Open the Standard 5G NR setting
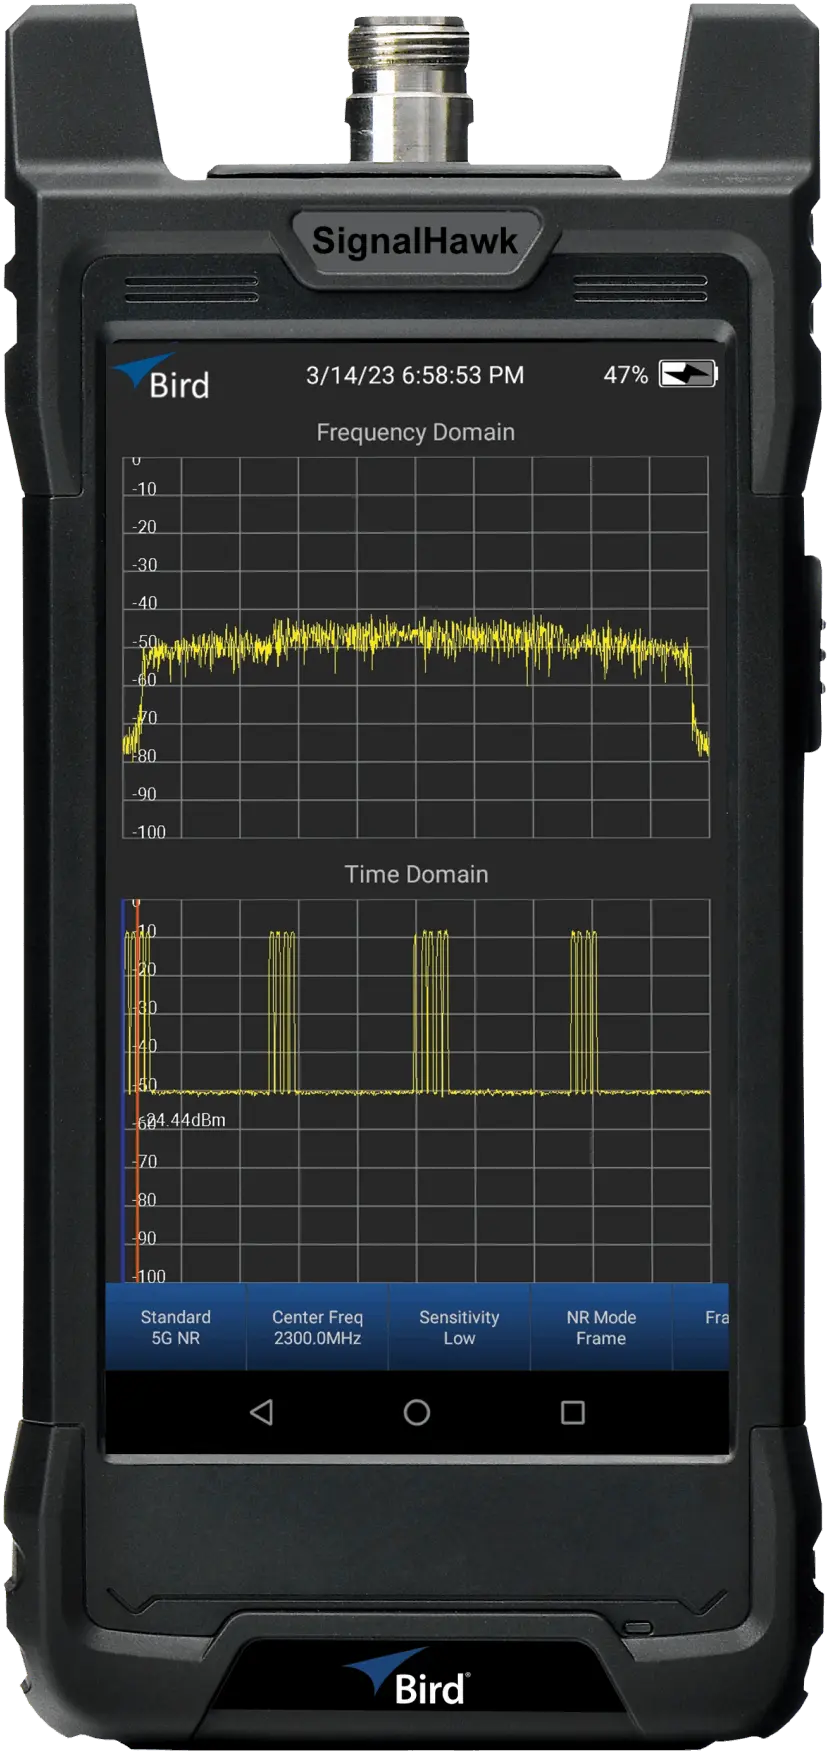This screenshot has width=827, height=1752. [x=176, y=1327]
